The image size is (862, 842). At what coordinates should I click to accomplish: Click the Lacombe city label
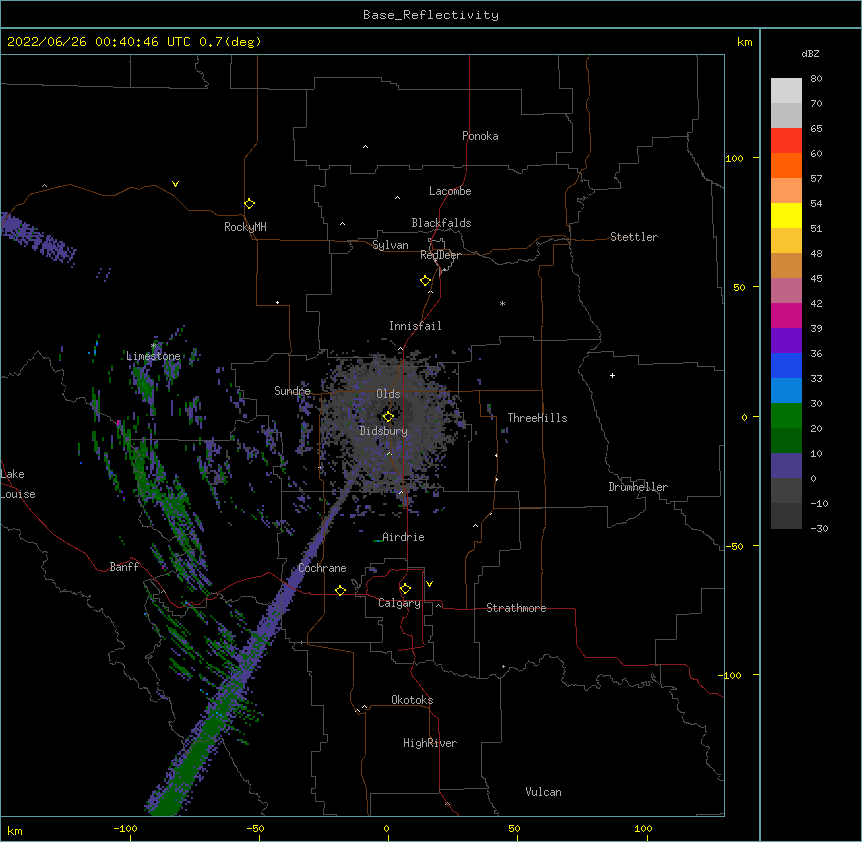450,191
